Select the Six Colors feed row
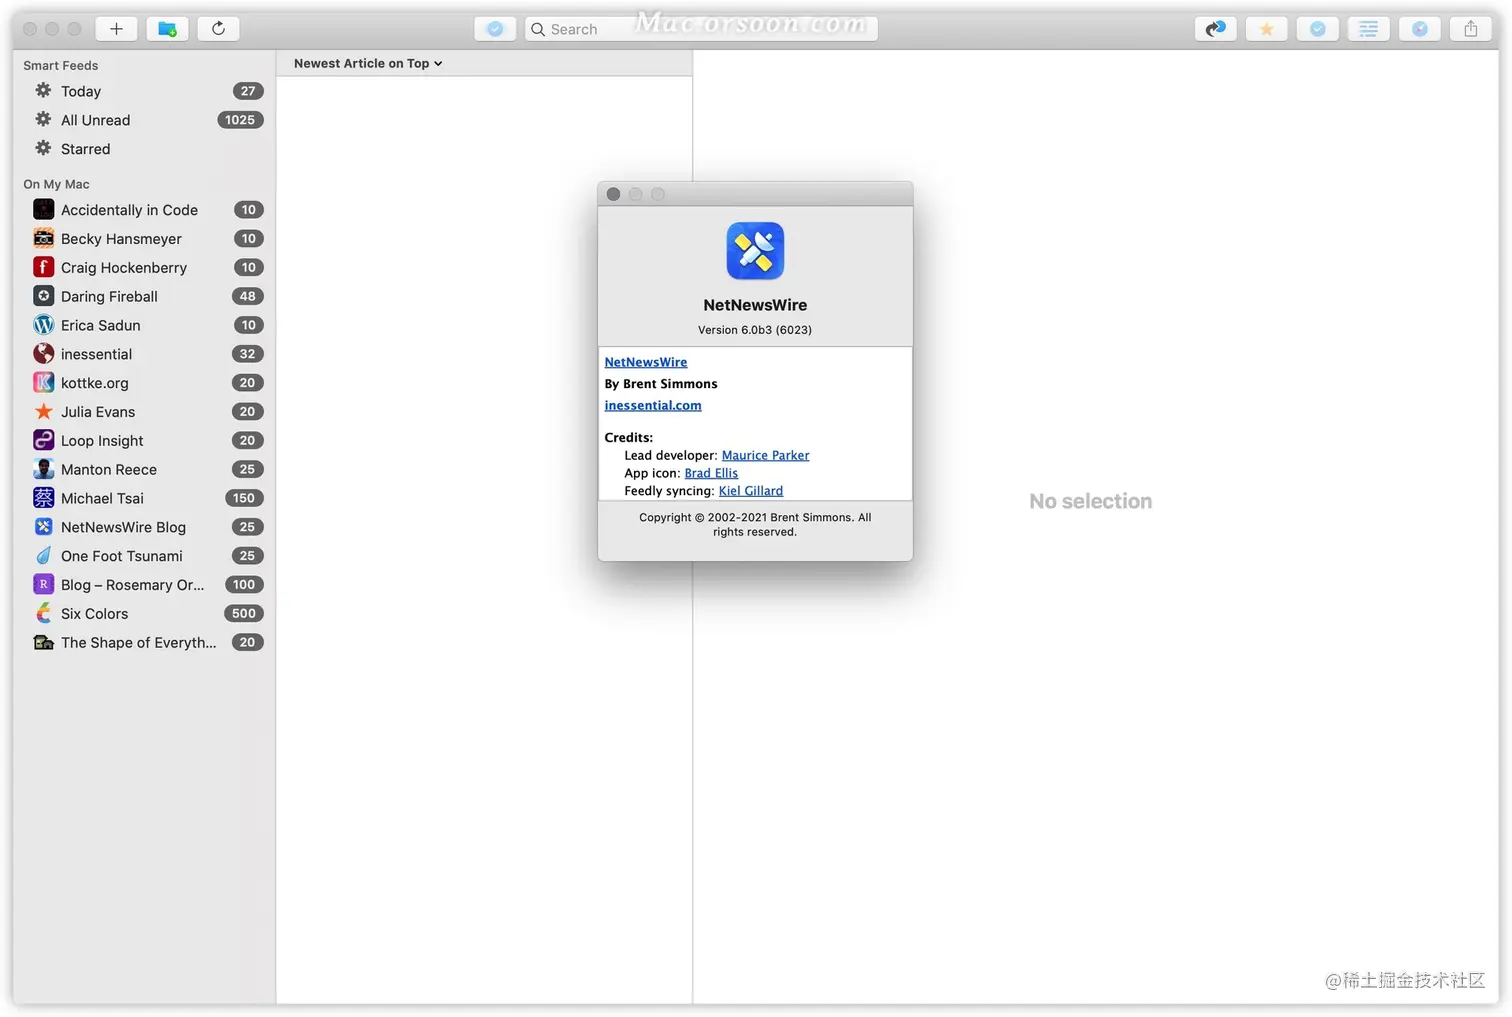 click(144, 613)
